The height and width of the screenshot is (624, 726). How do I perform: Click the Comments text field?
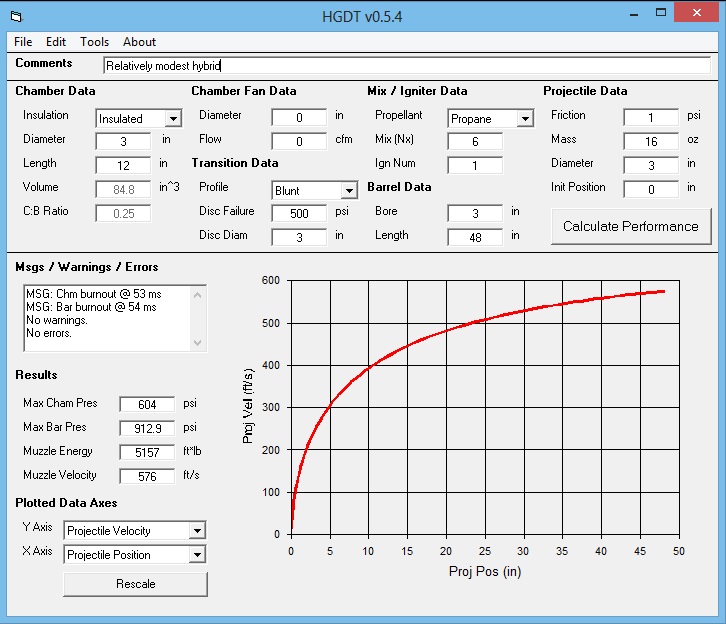click(406, 65)
